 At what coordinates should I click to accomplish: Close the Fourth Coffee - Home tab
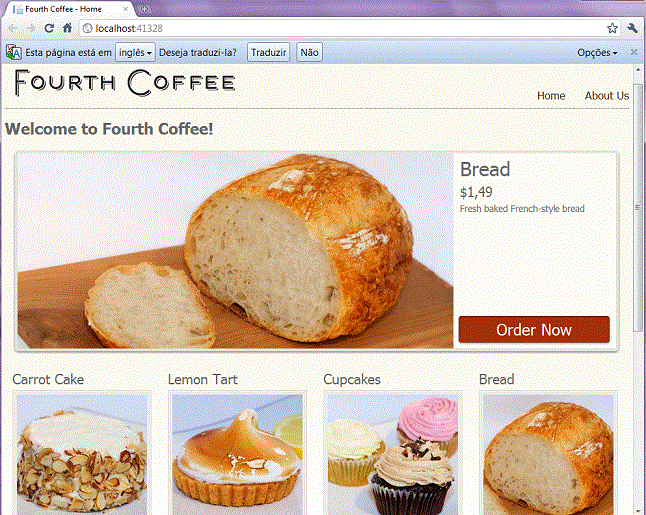click(126, 9)
